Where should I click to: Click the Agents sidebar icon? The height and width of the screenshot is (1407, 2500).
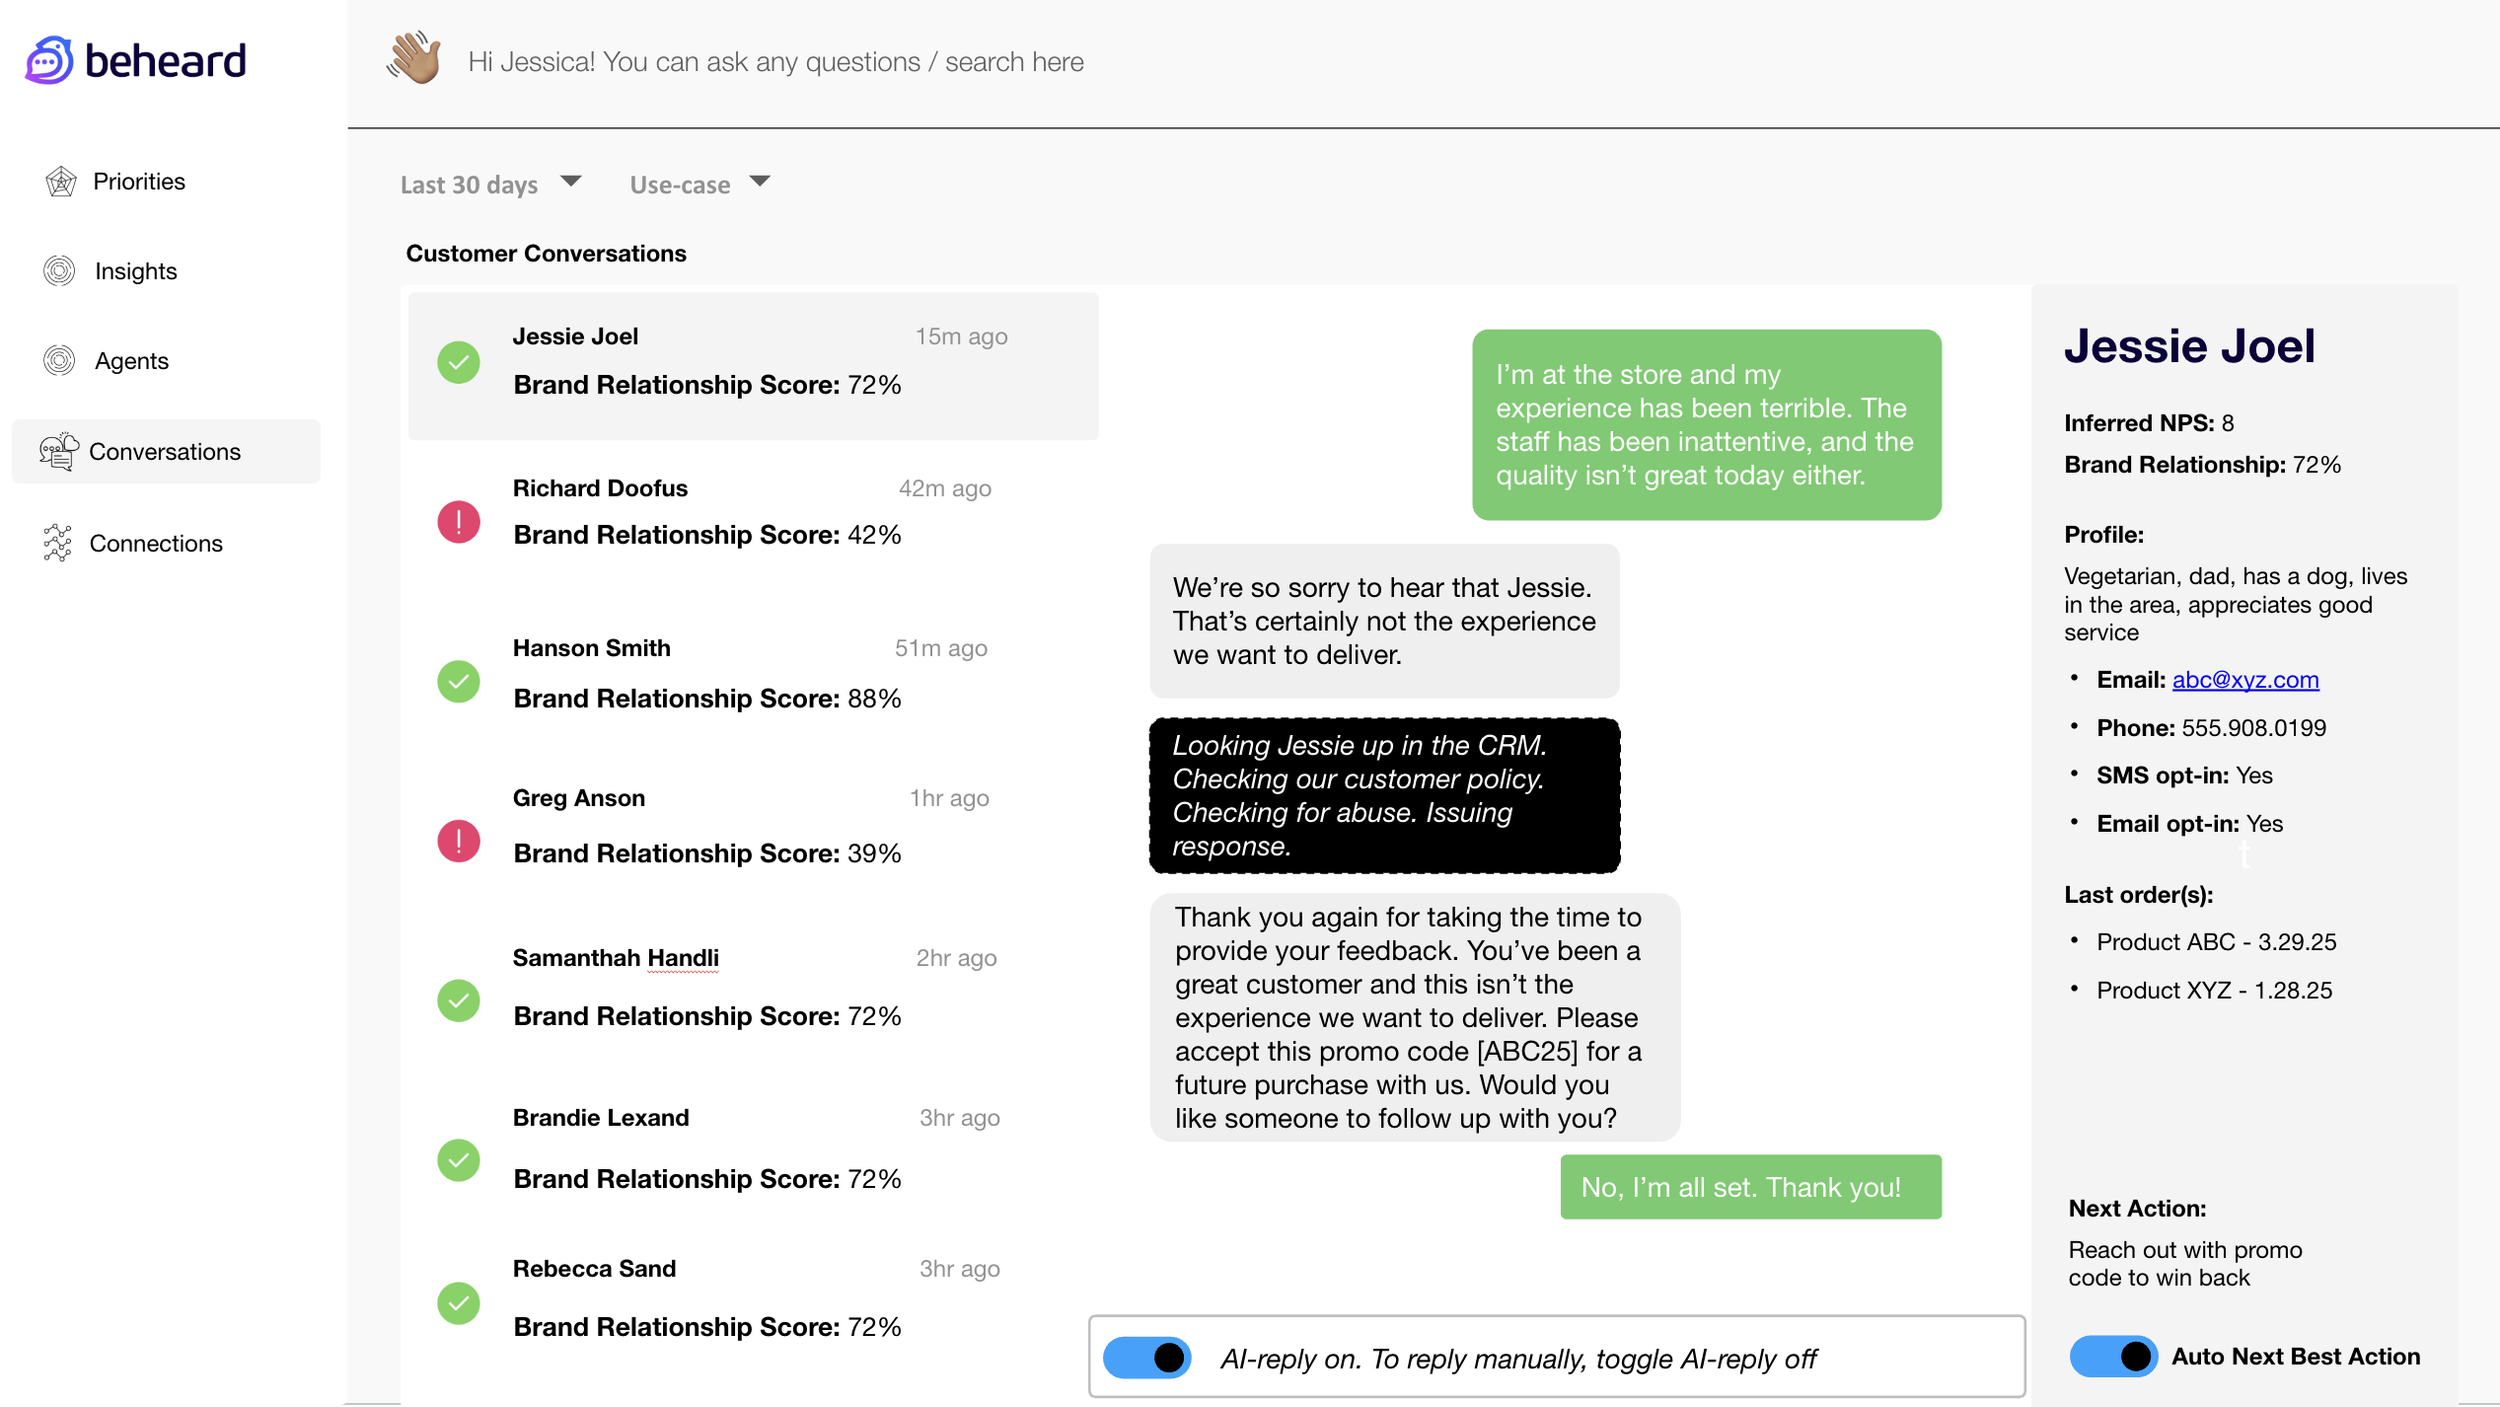60,361
